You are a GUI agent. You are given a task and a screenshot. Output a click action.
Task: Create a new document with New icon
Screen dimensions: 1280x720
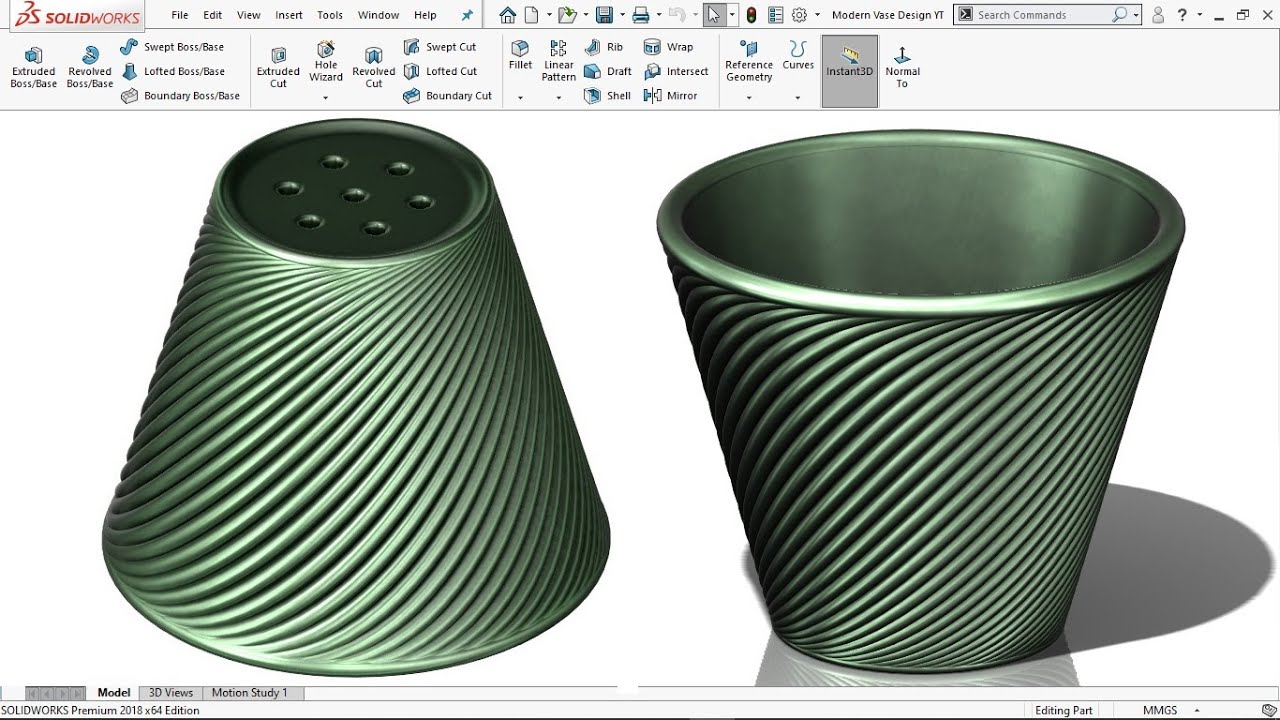point(532,15)
